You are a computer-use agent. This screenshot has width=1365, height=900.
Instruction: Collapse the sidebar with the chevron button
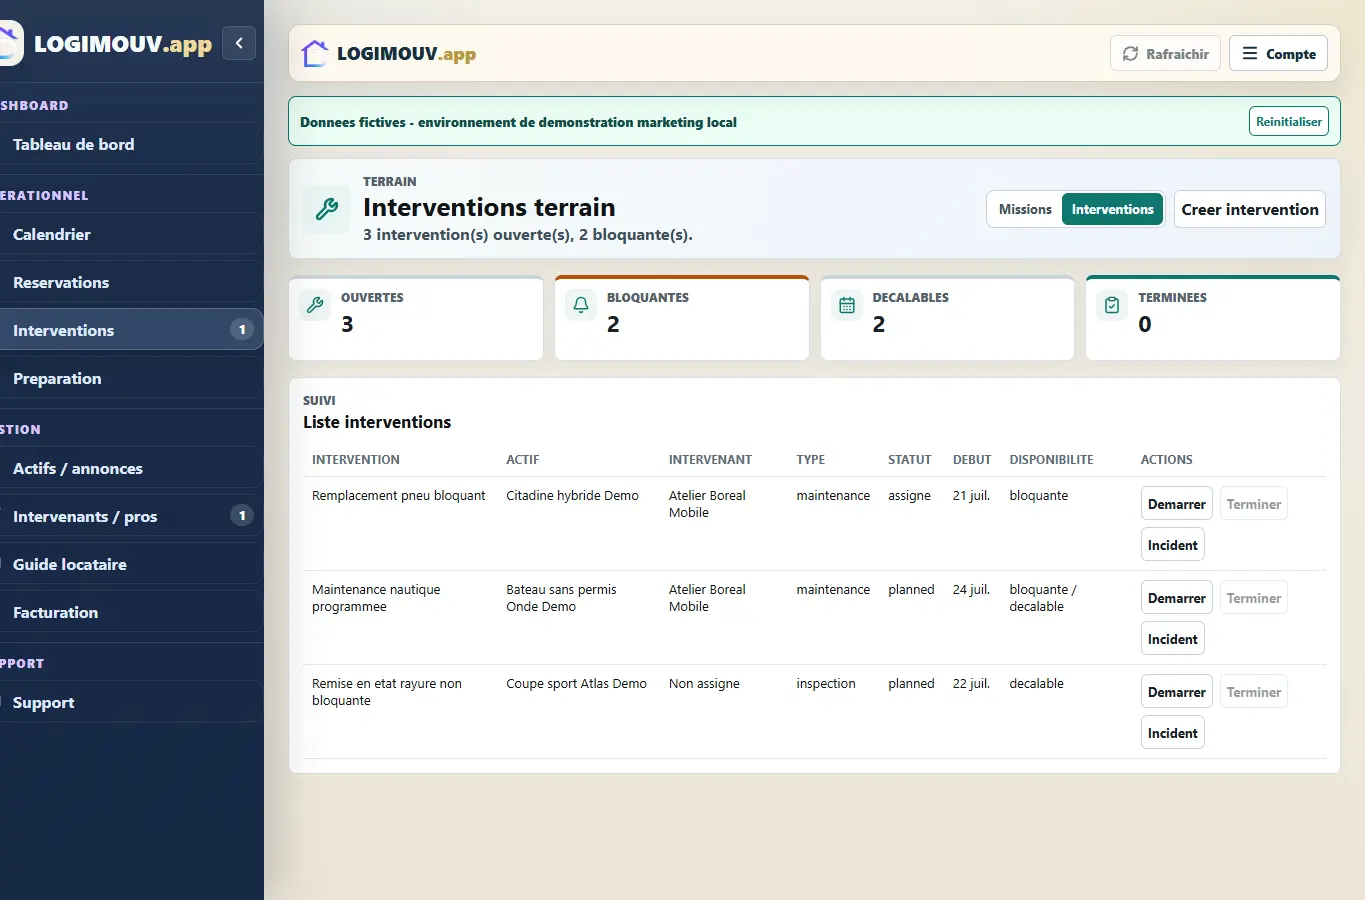(x=239, y=43)
